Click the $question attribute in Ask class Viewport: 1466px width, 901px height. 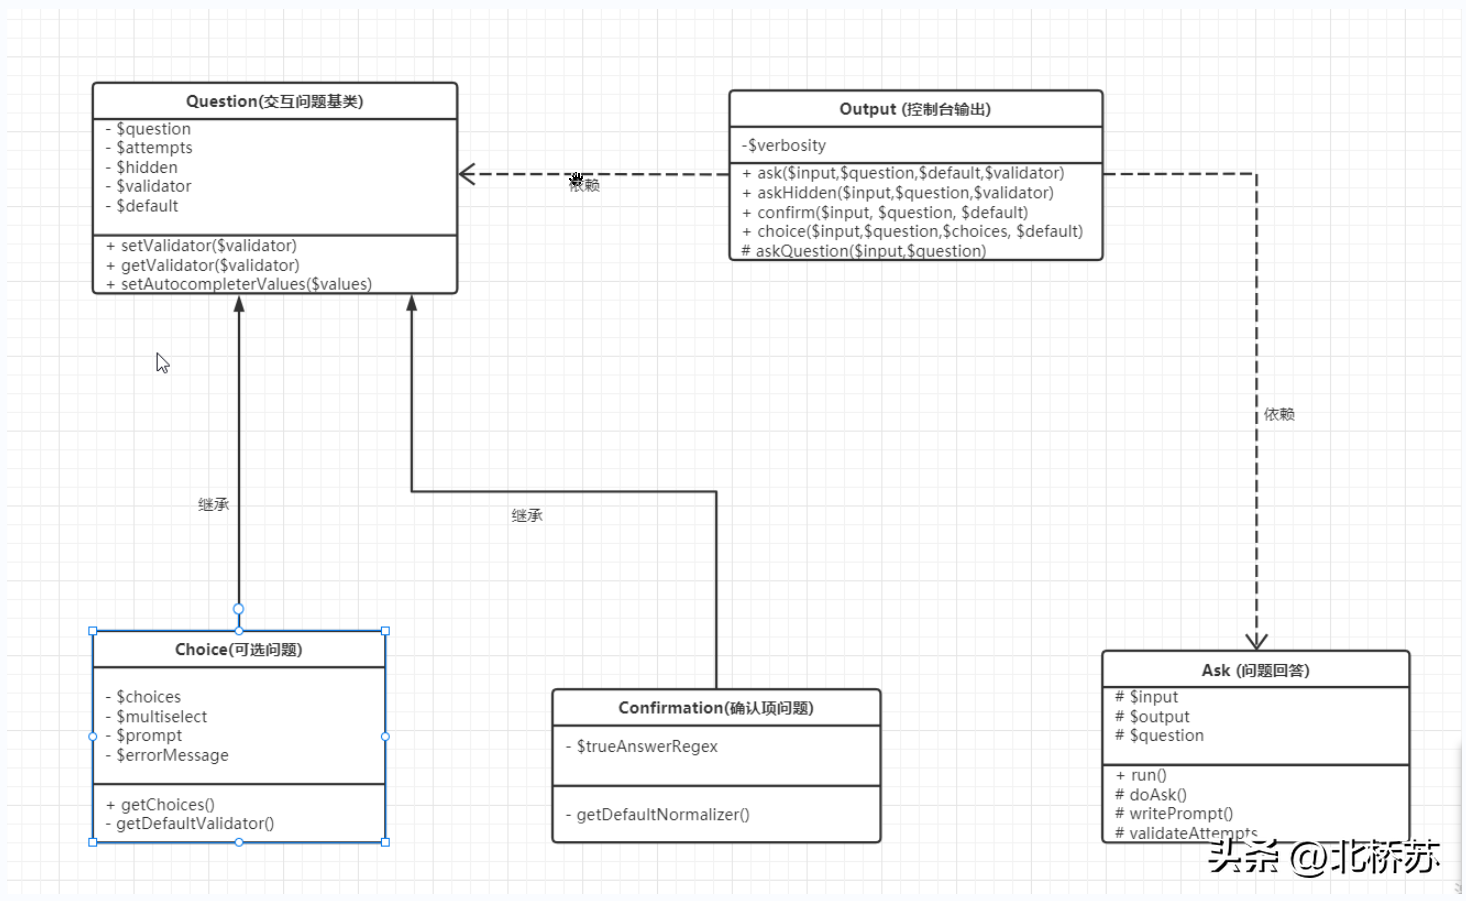(x=1160, y=736)
